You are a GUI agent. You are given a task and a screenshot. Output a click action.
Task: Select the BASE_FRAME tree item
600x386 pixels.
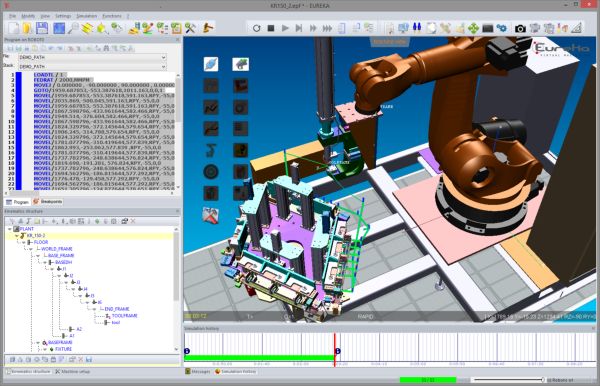click(61, 256)
